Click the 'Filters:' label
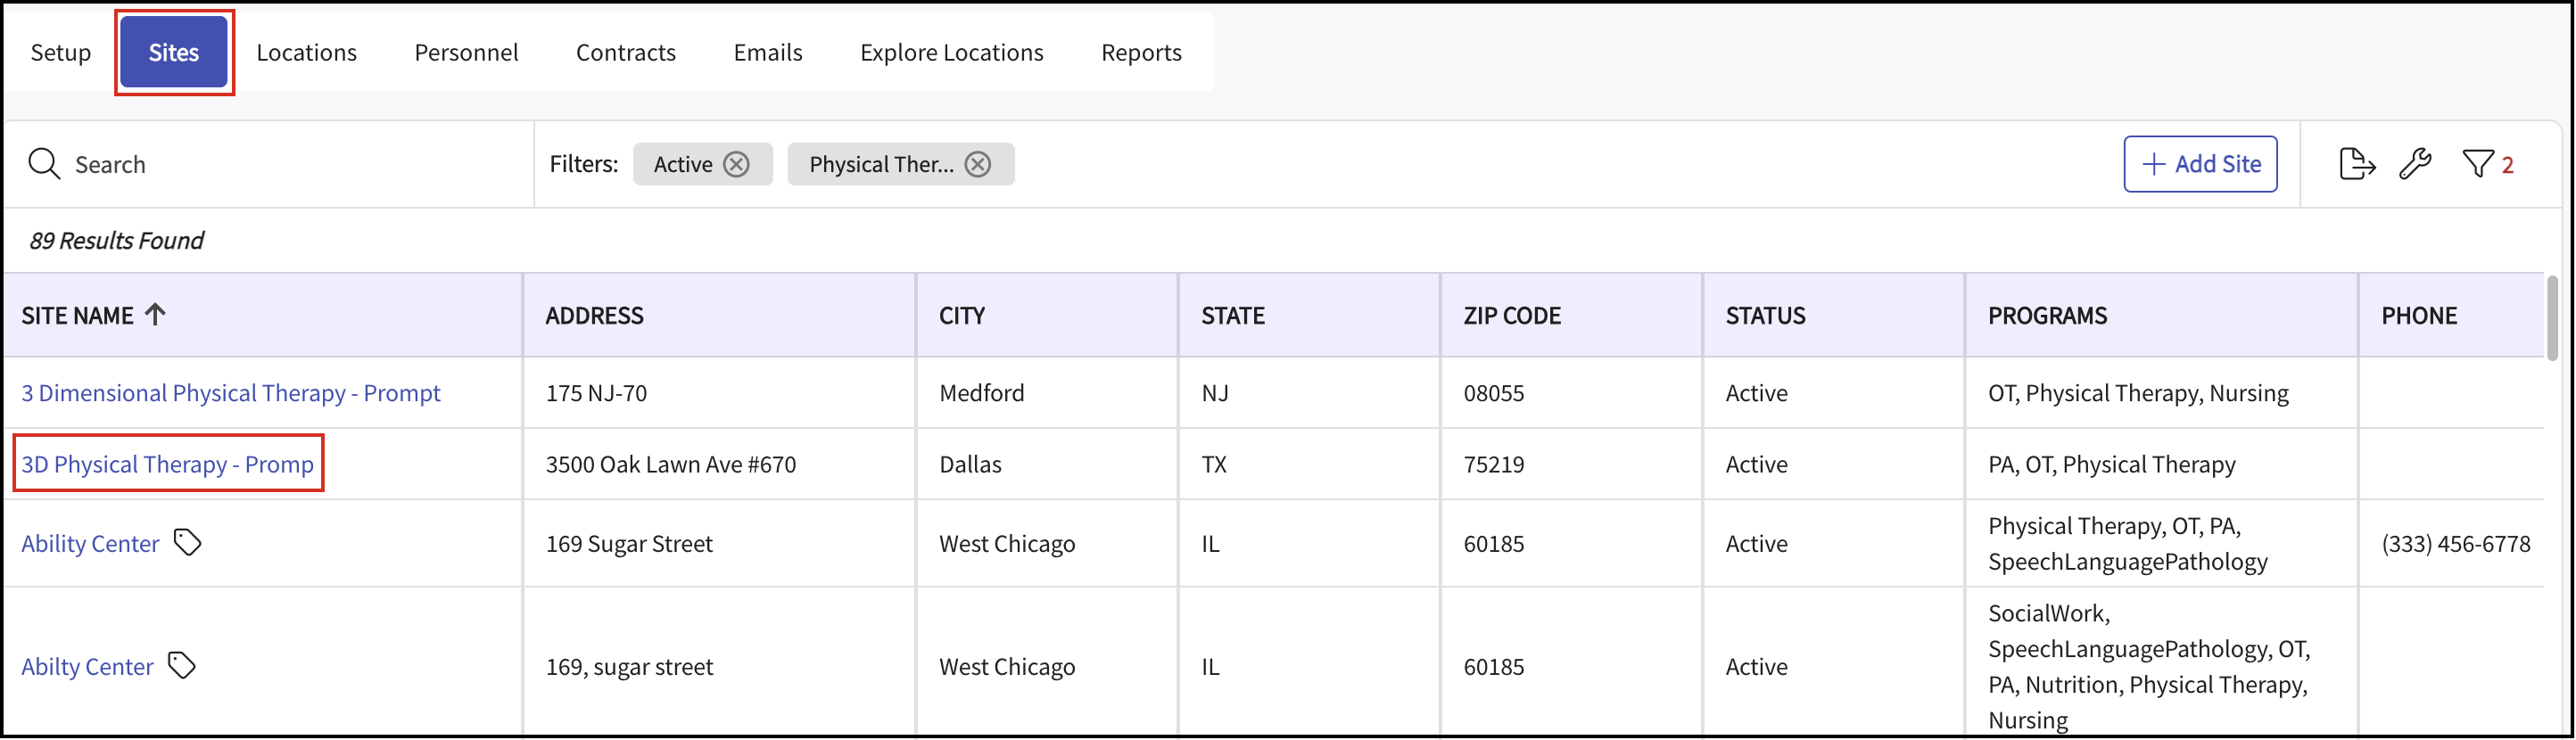 (x=584, y=164)
